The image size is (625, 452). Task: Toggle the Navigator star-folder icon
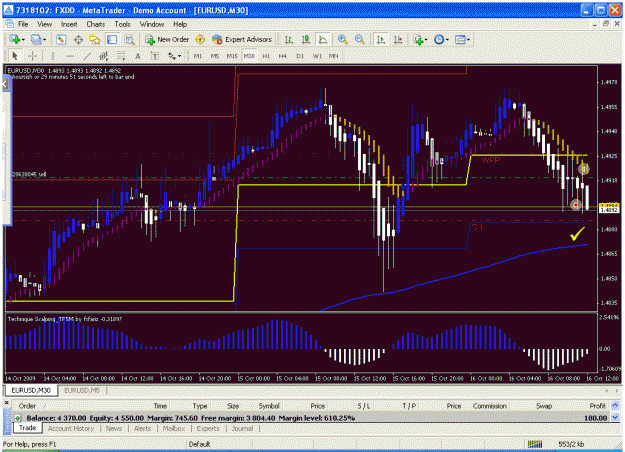(x=95, y=39)
